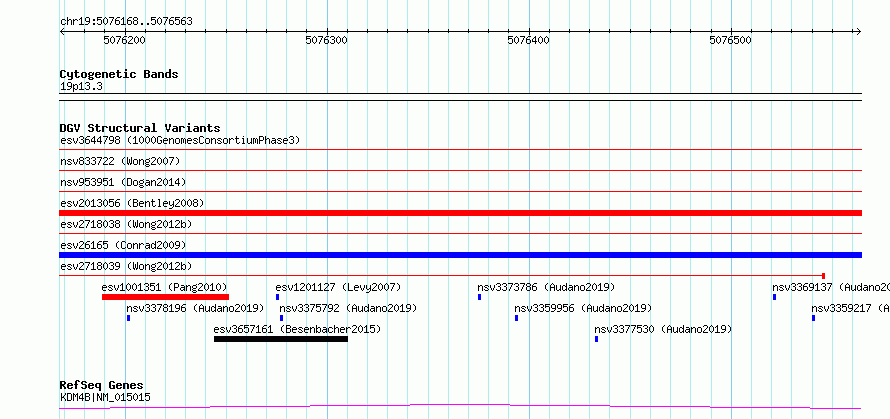Image resolution: width=890 pixels, height=419 pixels.
Task: Click the blue marker under esv1201127
Action: coord(278,297)
